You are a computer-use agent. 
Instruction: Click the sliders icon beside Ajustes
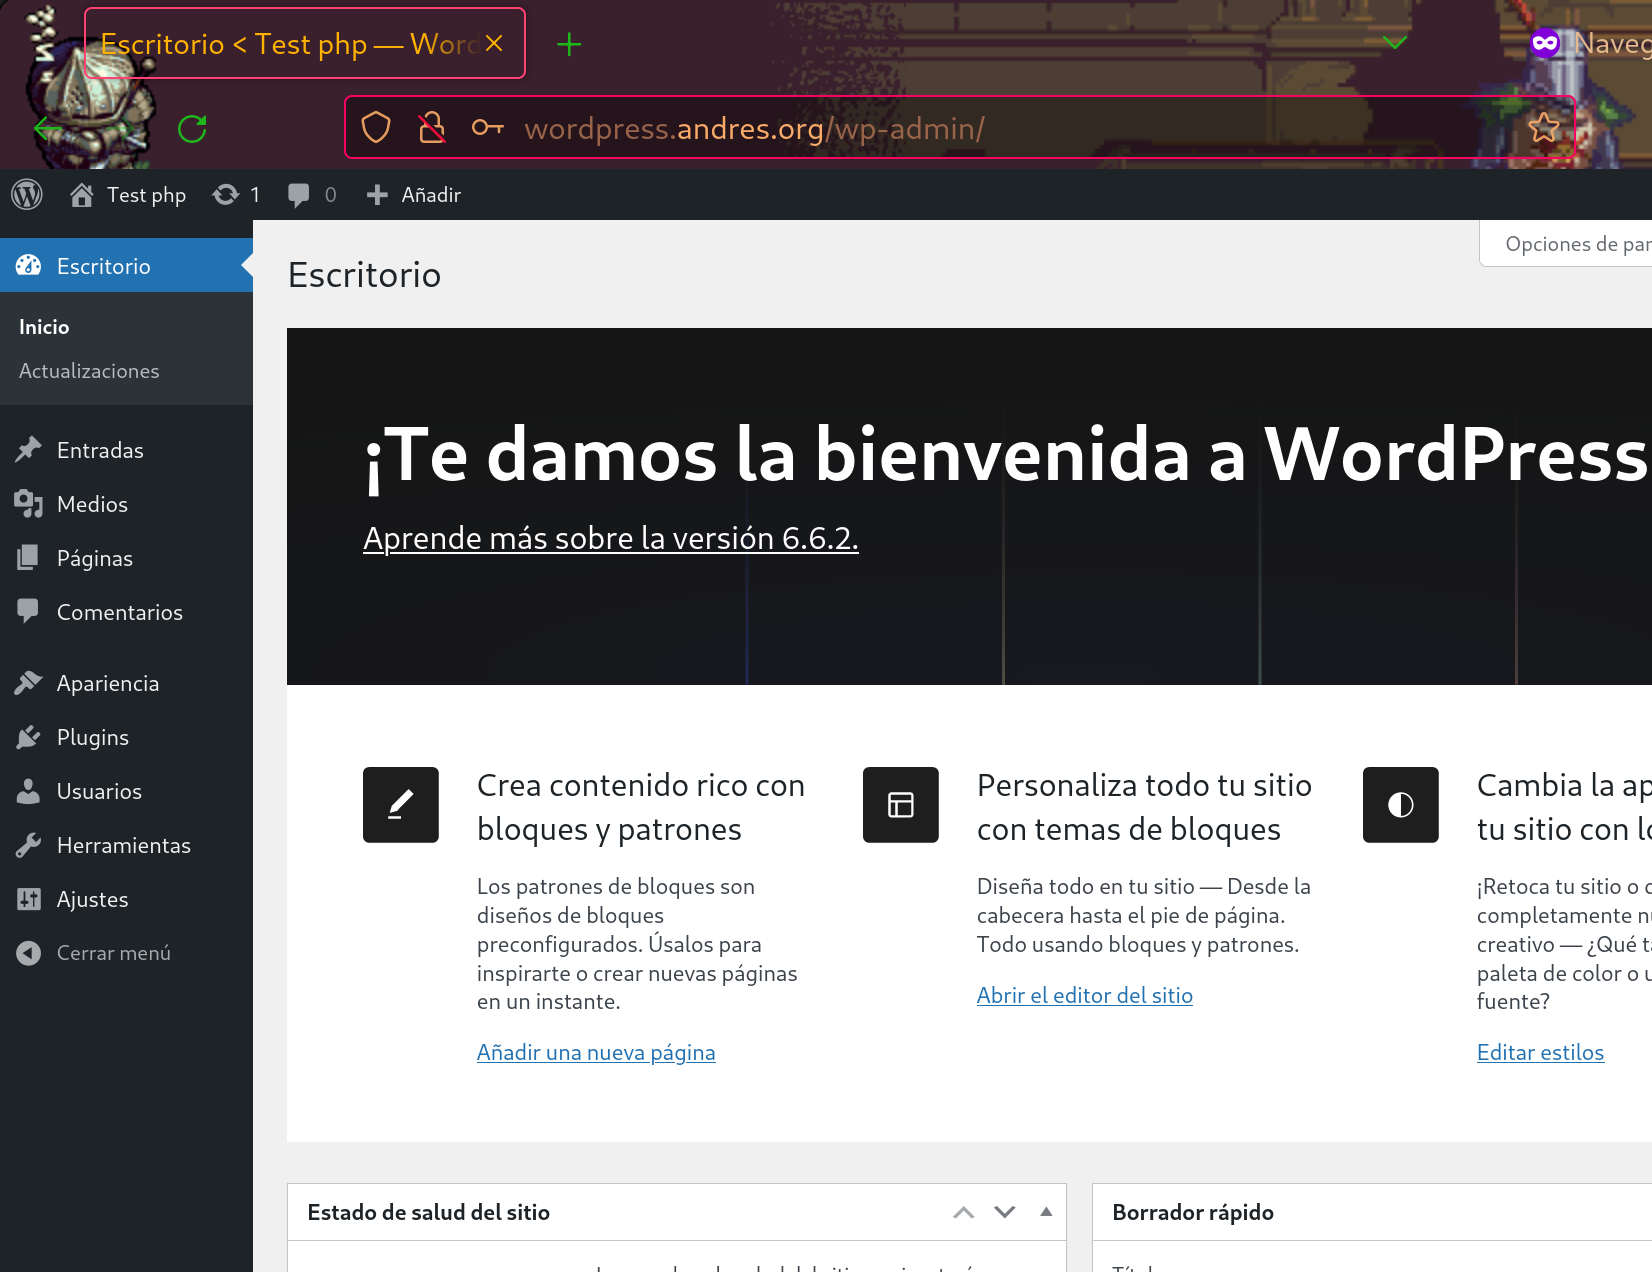click(28, 899)
